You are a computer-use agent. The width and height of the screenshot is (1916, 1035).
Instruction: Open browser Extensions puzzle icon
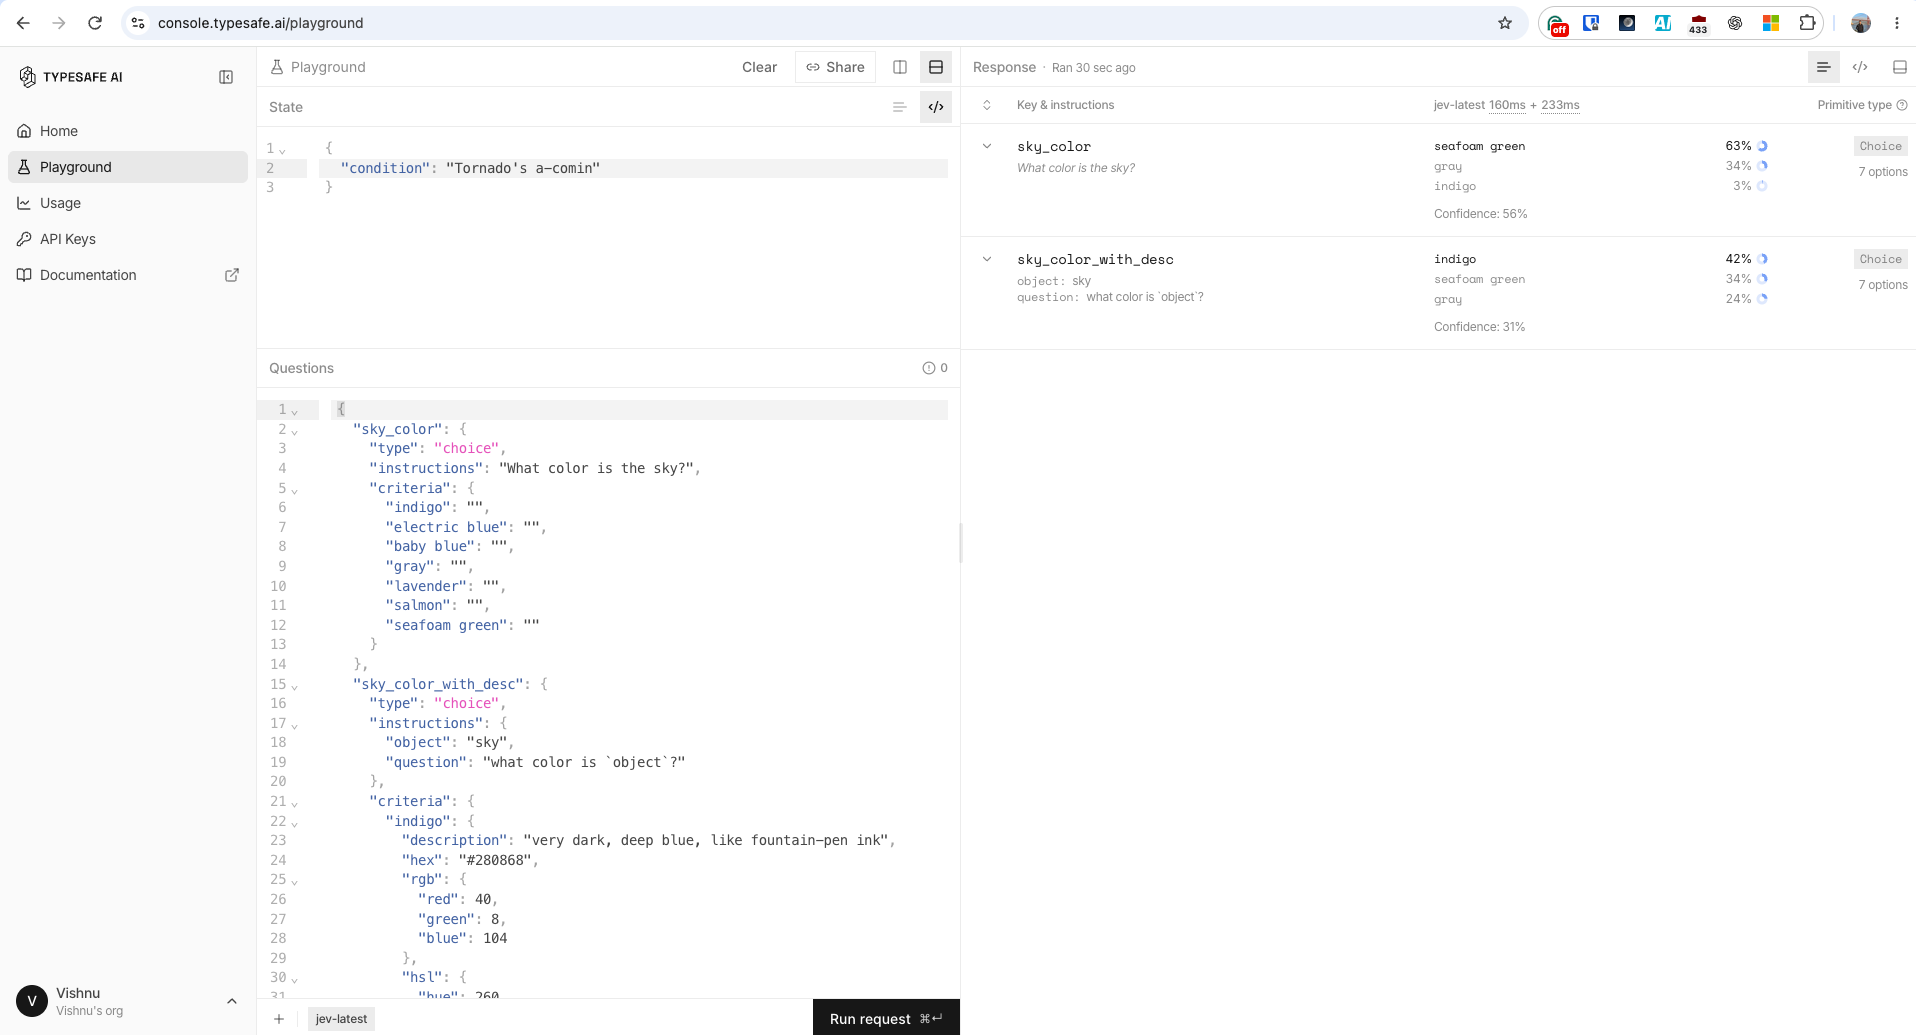1807,23
